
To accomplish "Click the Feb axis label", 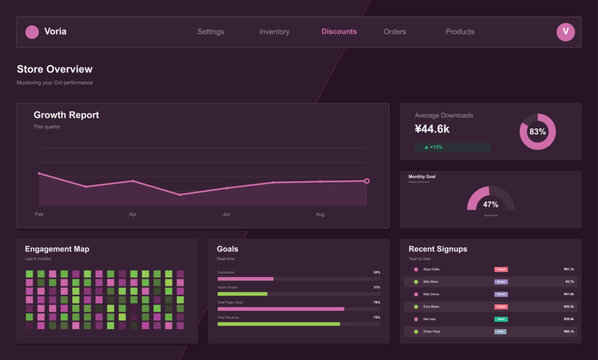I will pyautogui.click(x=39, y=214).
